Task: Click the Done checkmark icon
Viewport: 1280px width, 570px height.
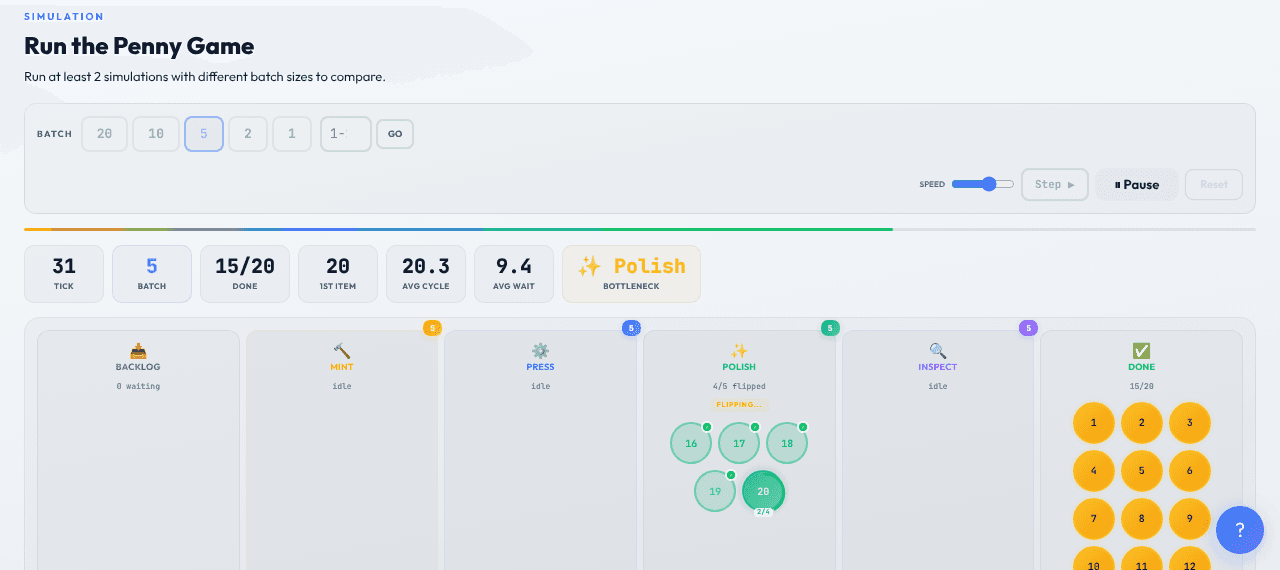Action: pyautogui.click(x=1141, y=351)
